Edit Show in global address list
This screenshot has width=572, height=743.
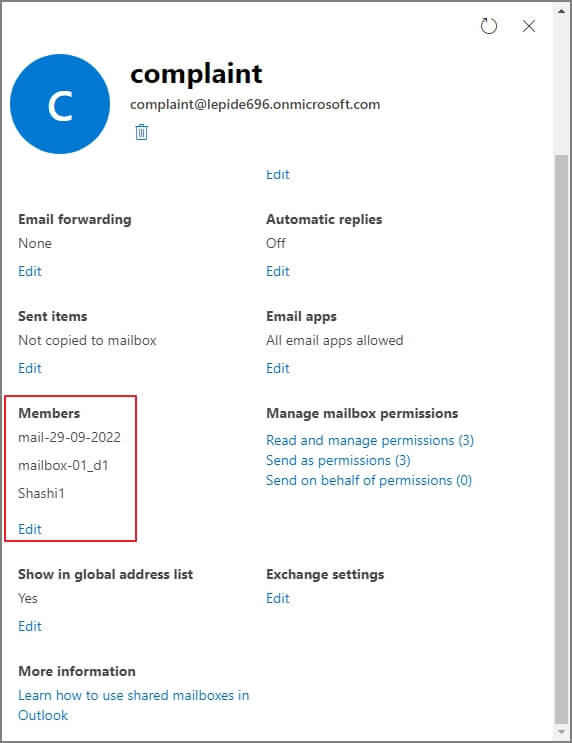pyautogui.click(x=30, y=626)
